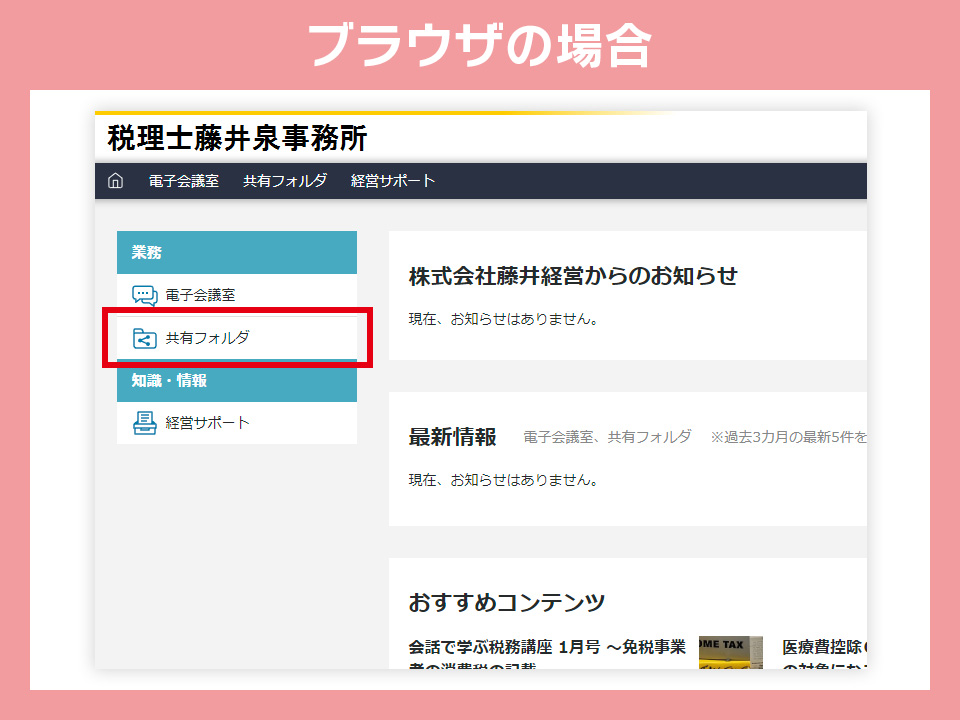Click the 税理士藤井泉事務所 site title
The width and height of the screenshot is (960, 720).
coord(237,138)
